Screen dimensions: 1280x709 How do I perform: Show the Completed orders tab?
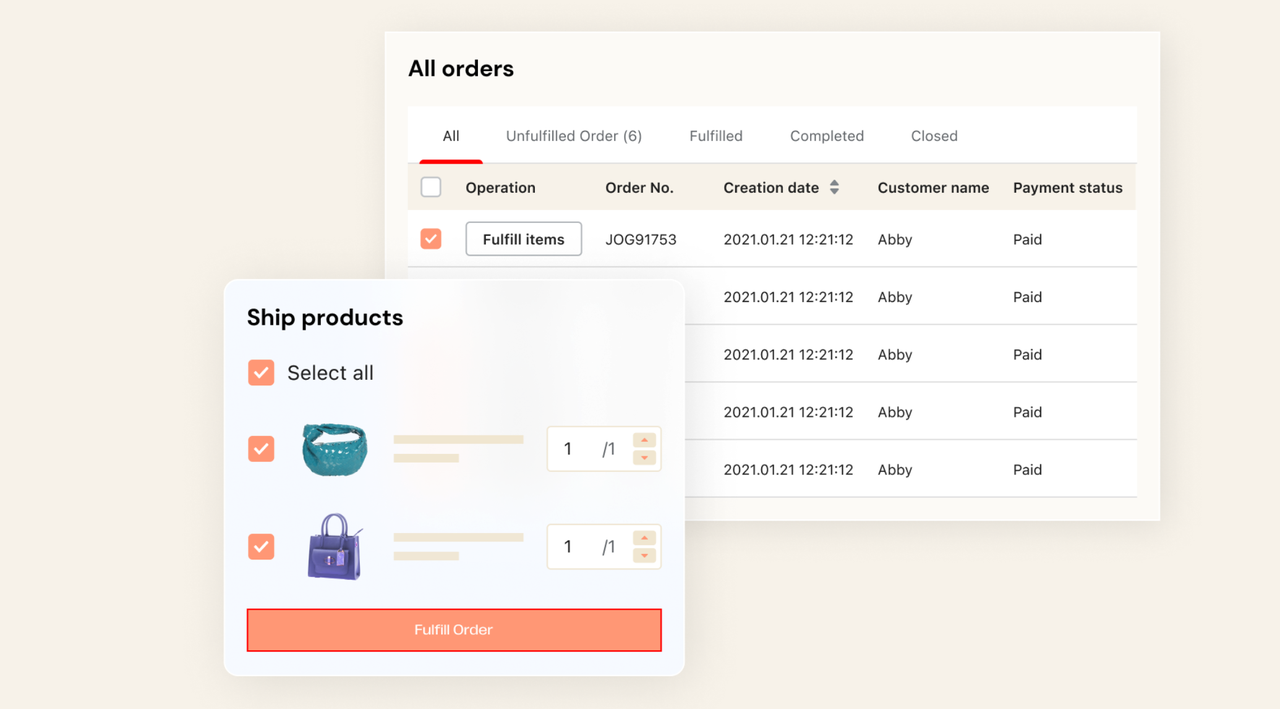point(827,136)
